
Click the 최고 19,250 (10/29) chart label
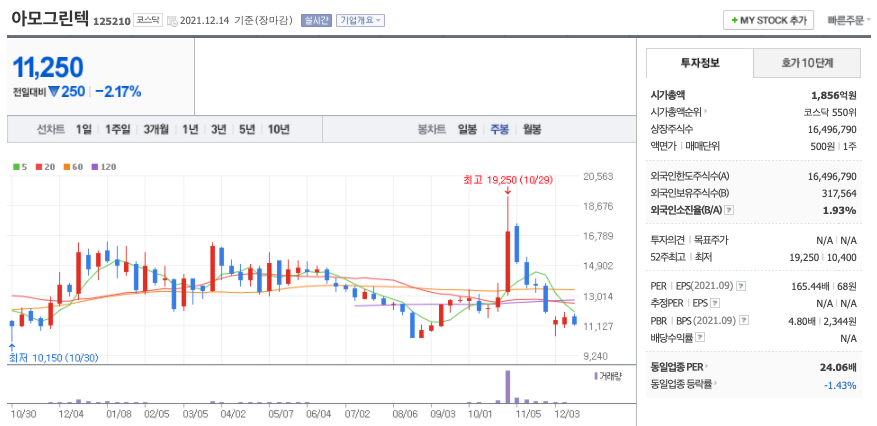(508, 180)
